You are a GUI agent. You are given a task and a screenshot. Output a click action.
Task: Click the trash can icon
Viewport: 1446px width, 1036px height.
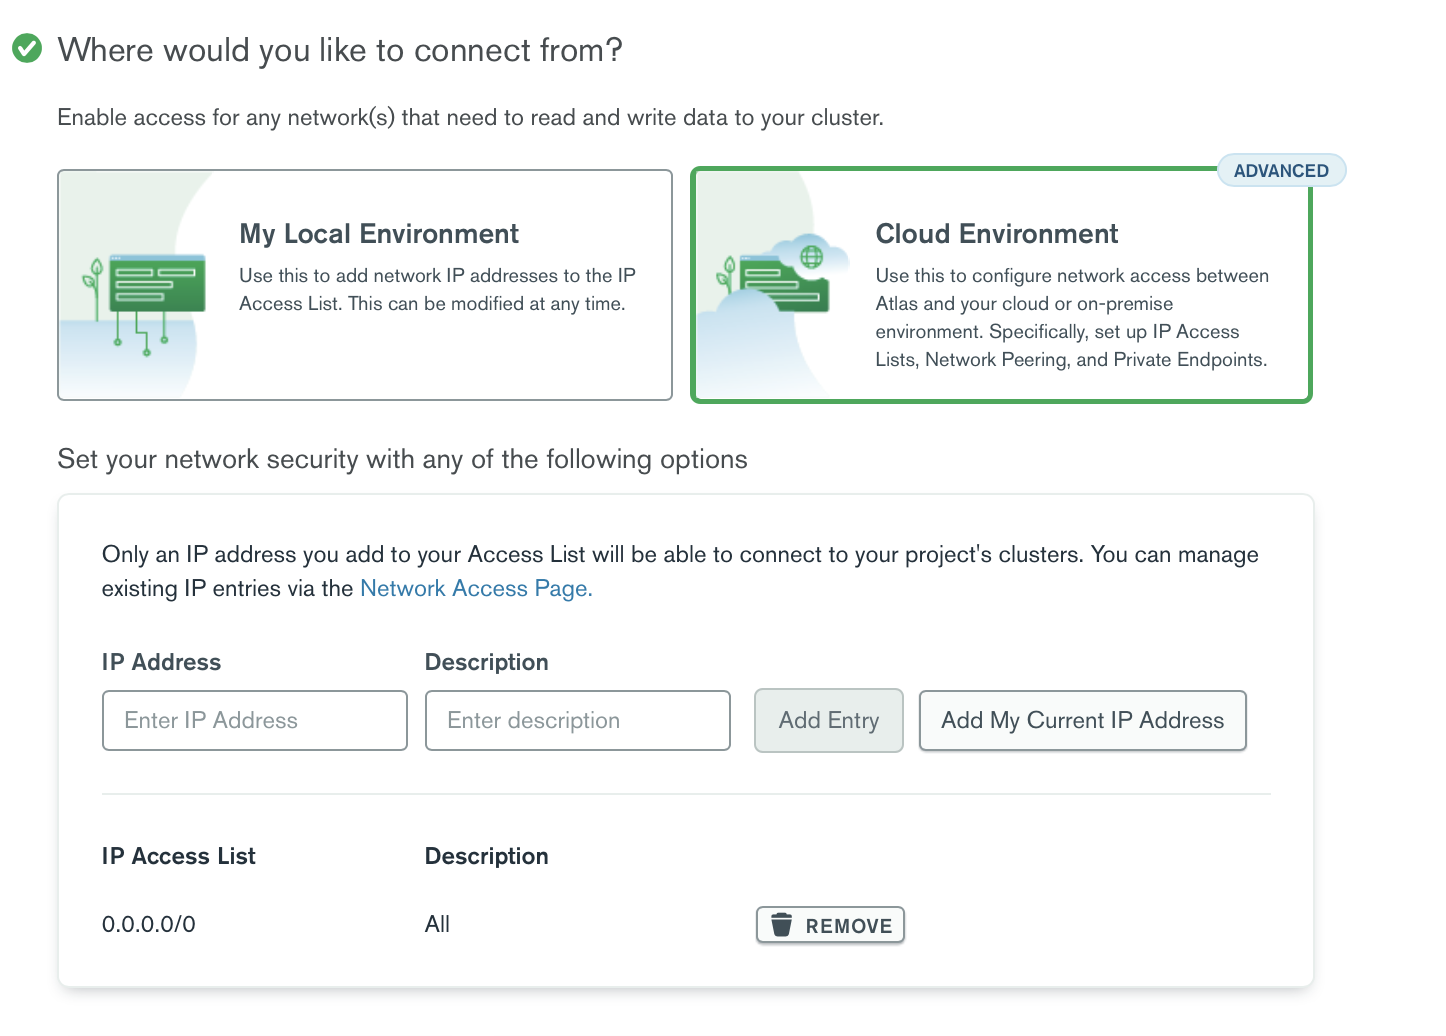click(782, 925)
